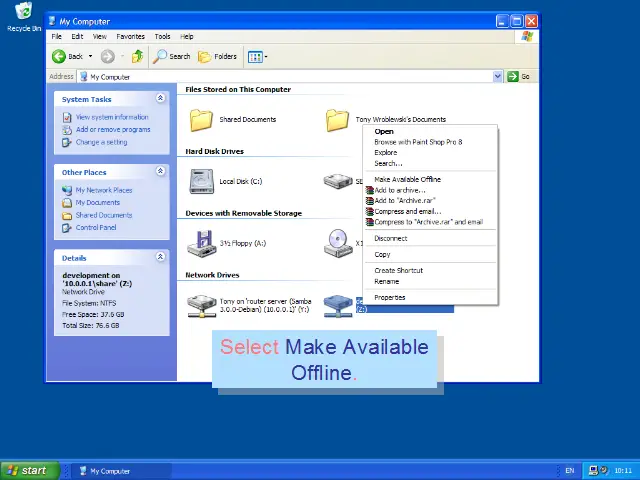Click the Recycle Bin desktop icon
The width and height of the screenshot is (640, 480).
24,13
